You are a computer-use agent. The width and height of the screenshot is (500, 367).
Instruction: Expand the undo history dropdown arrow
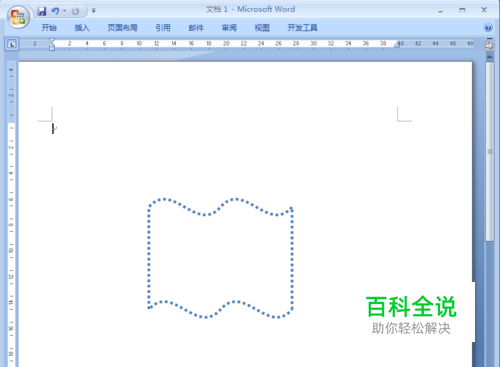tap(64, 11)
